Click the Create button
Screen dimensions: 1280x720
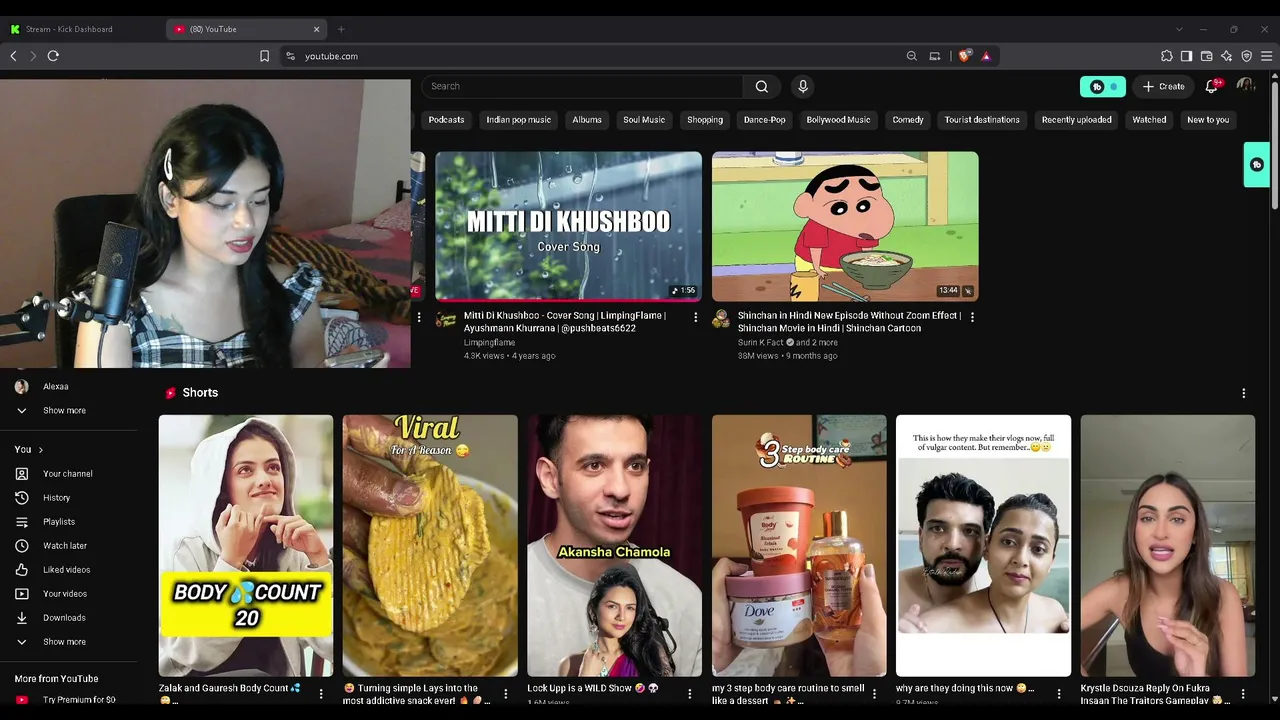tap(1164, 86)
